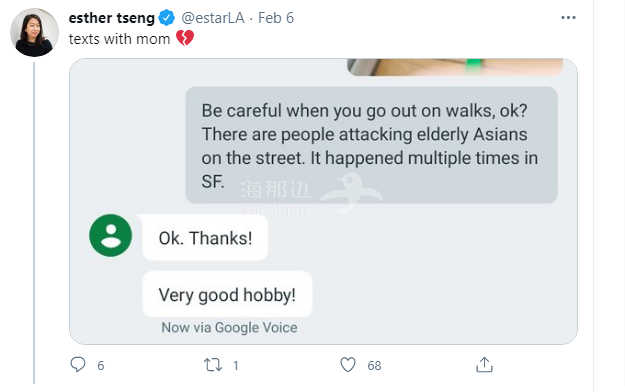Open the attached text message screenshot
The image size is (625, 392).
click(x=323, y=201)
